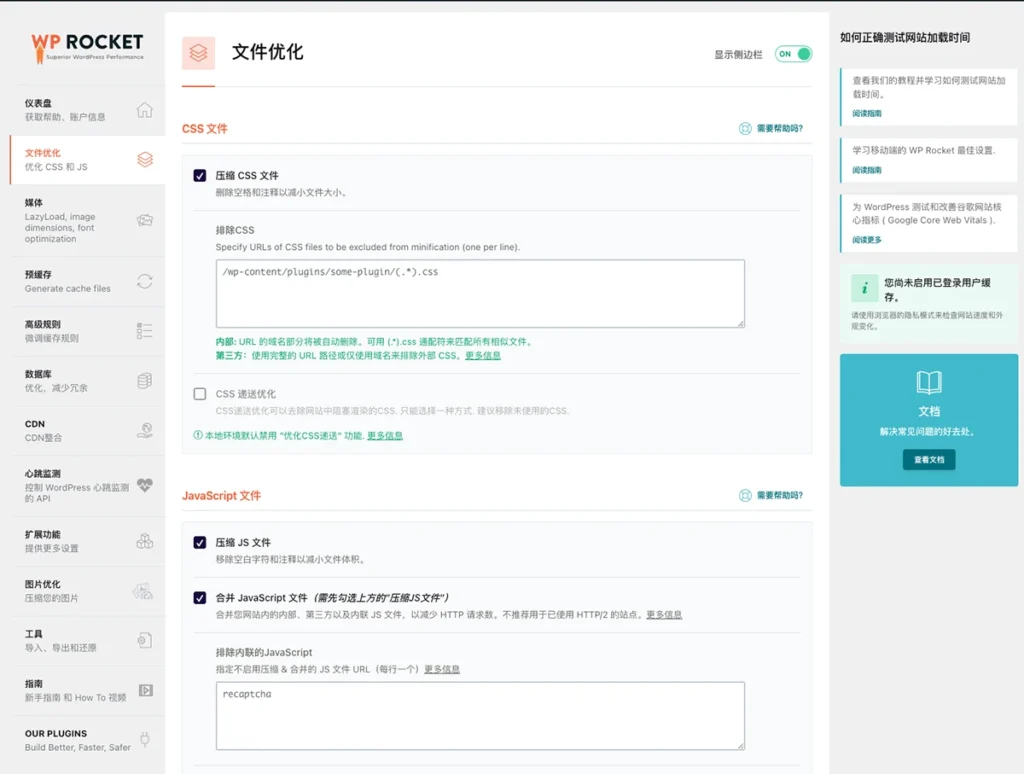Enable the CSS 递送优化 checkbox
This screenshot has height=774, width=1024.
click(200, 394)
